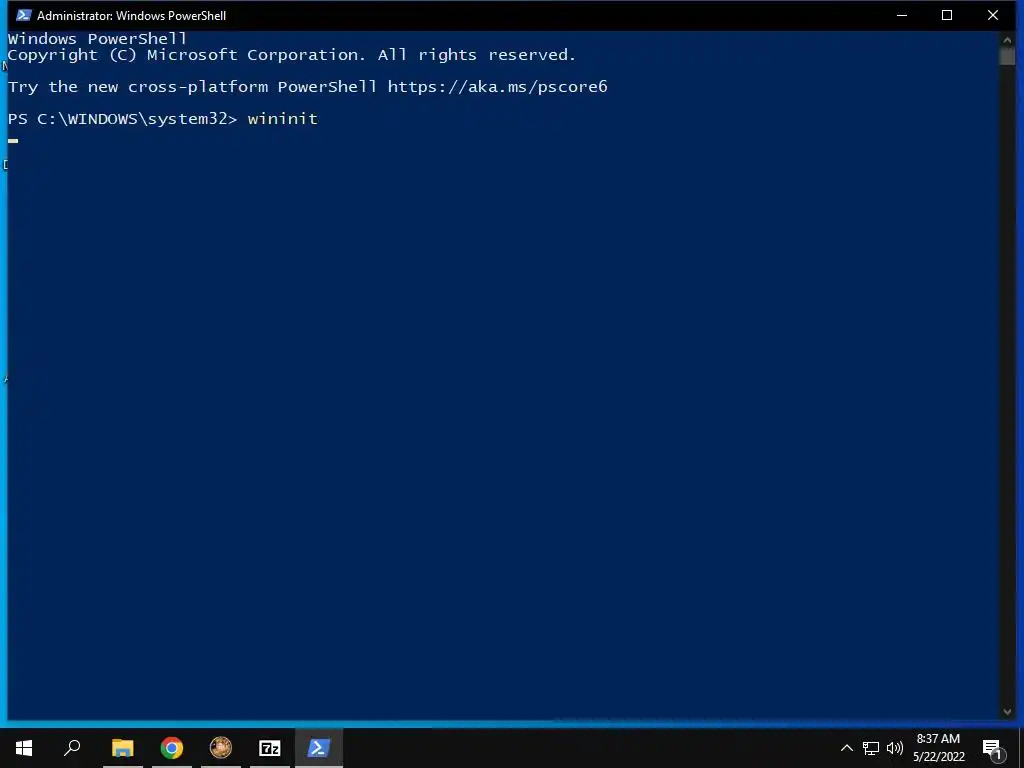
Task: Click the 'Administrator: Windows PowerShell' window title
Action: pyautogui.click(x=131, y=15)
